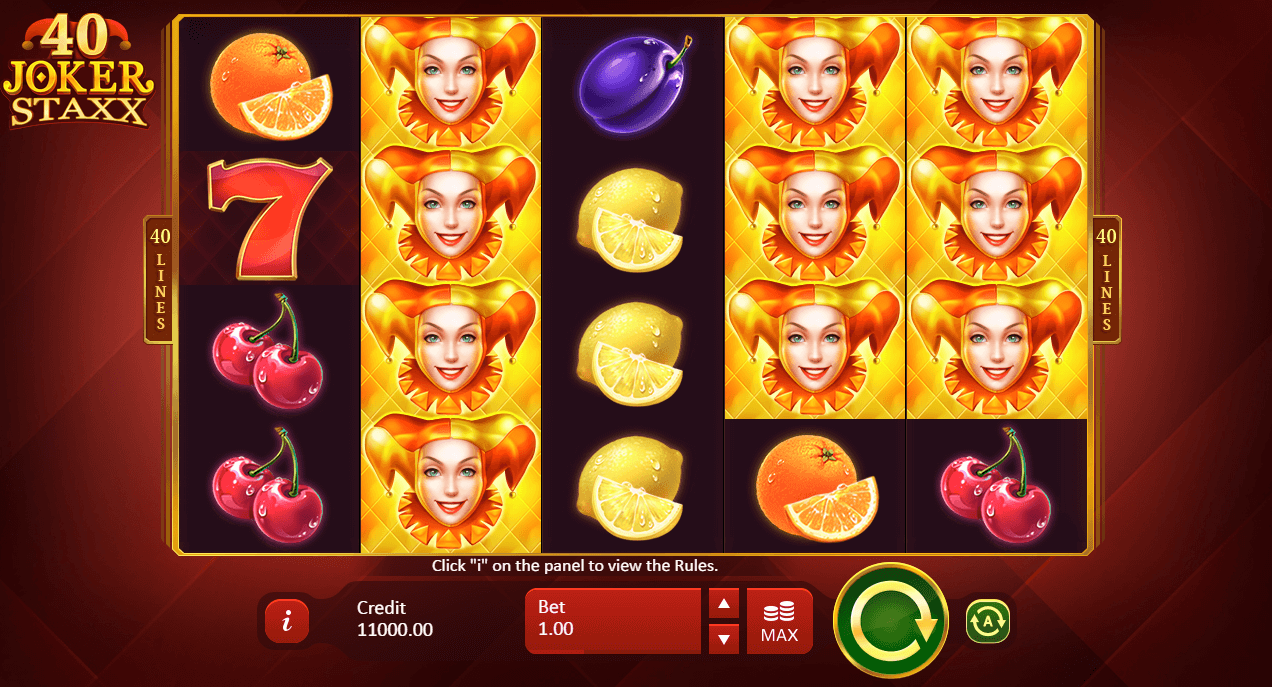Click the right 40 LINES tab

(x=1106, y=279)
